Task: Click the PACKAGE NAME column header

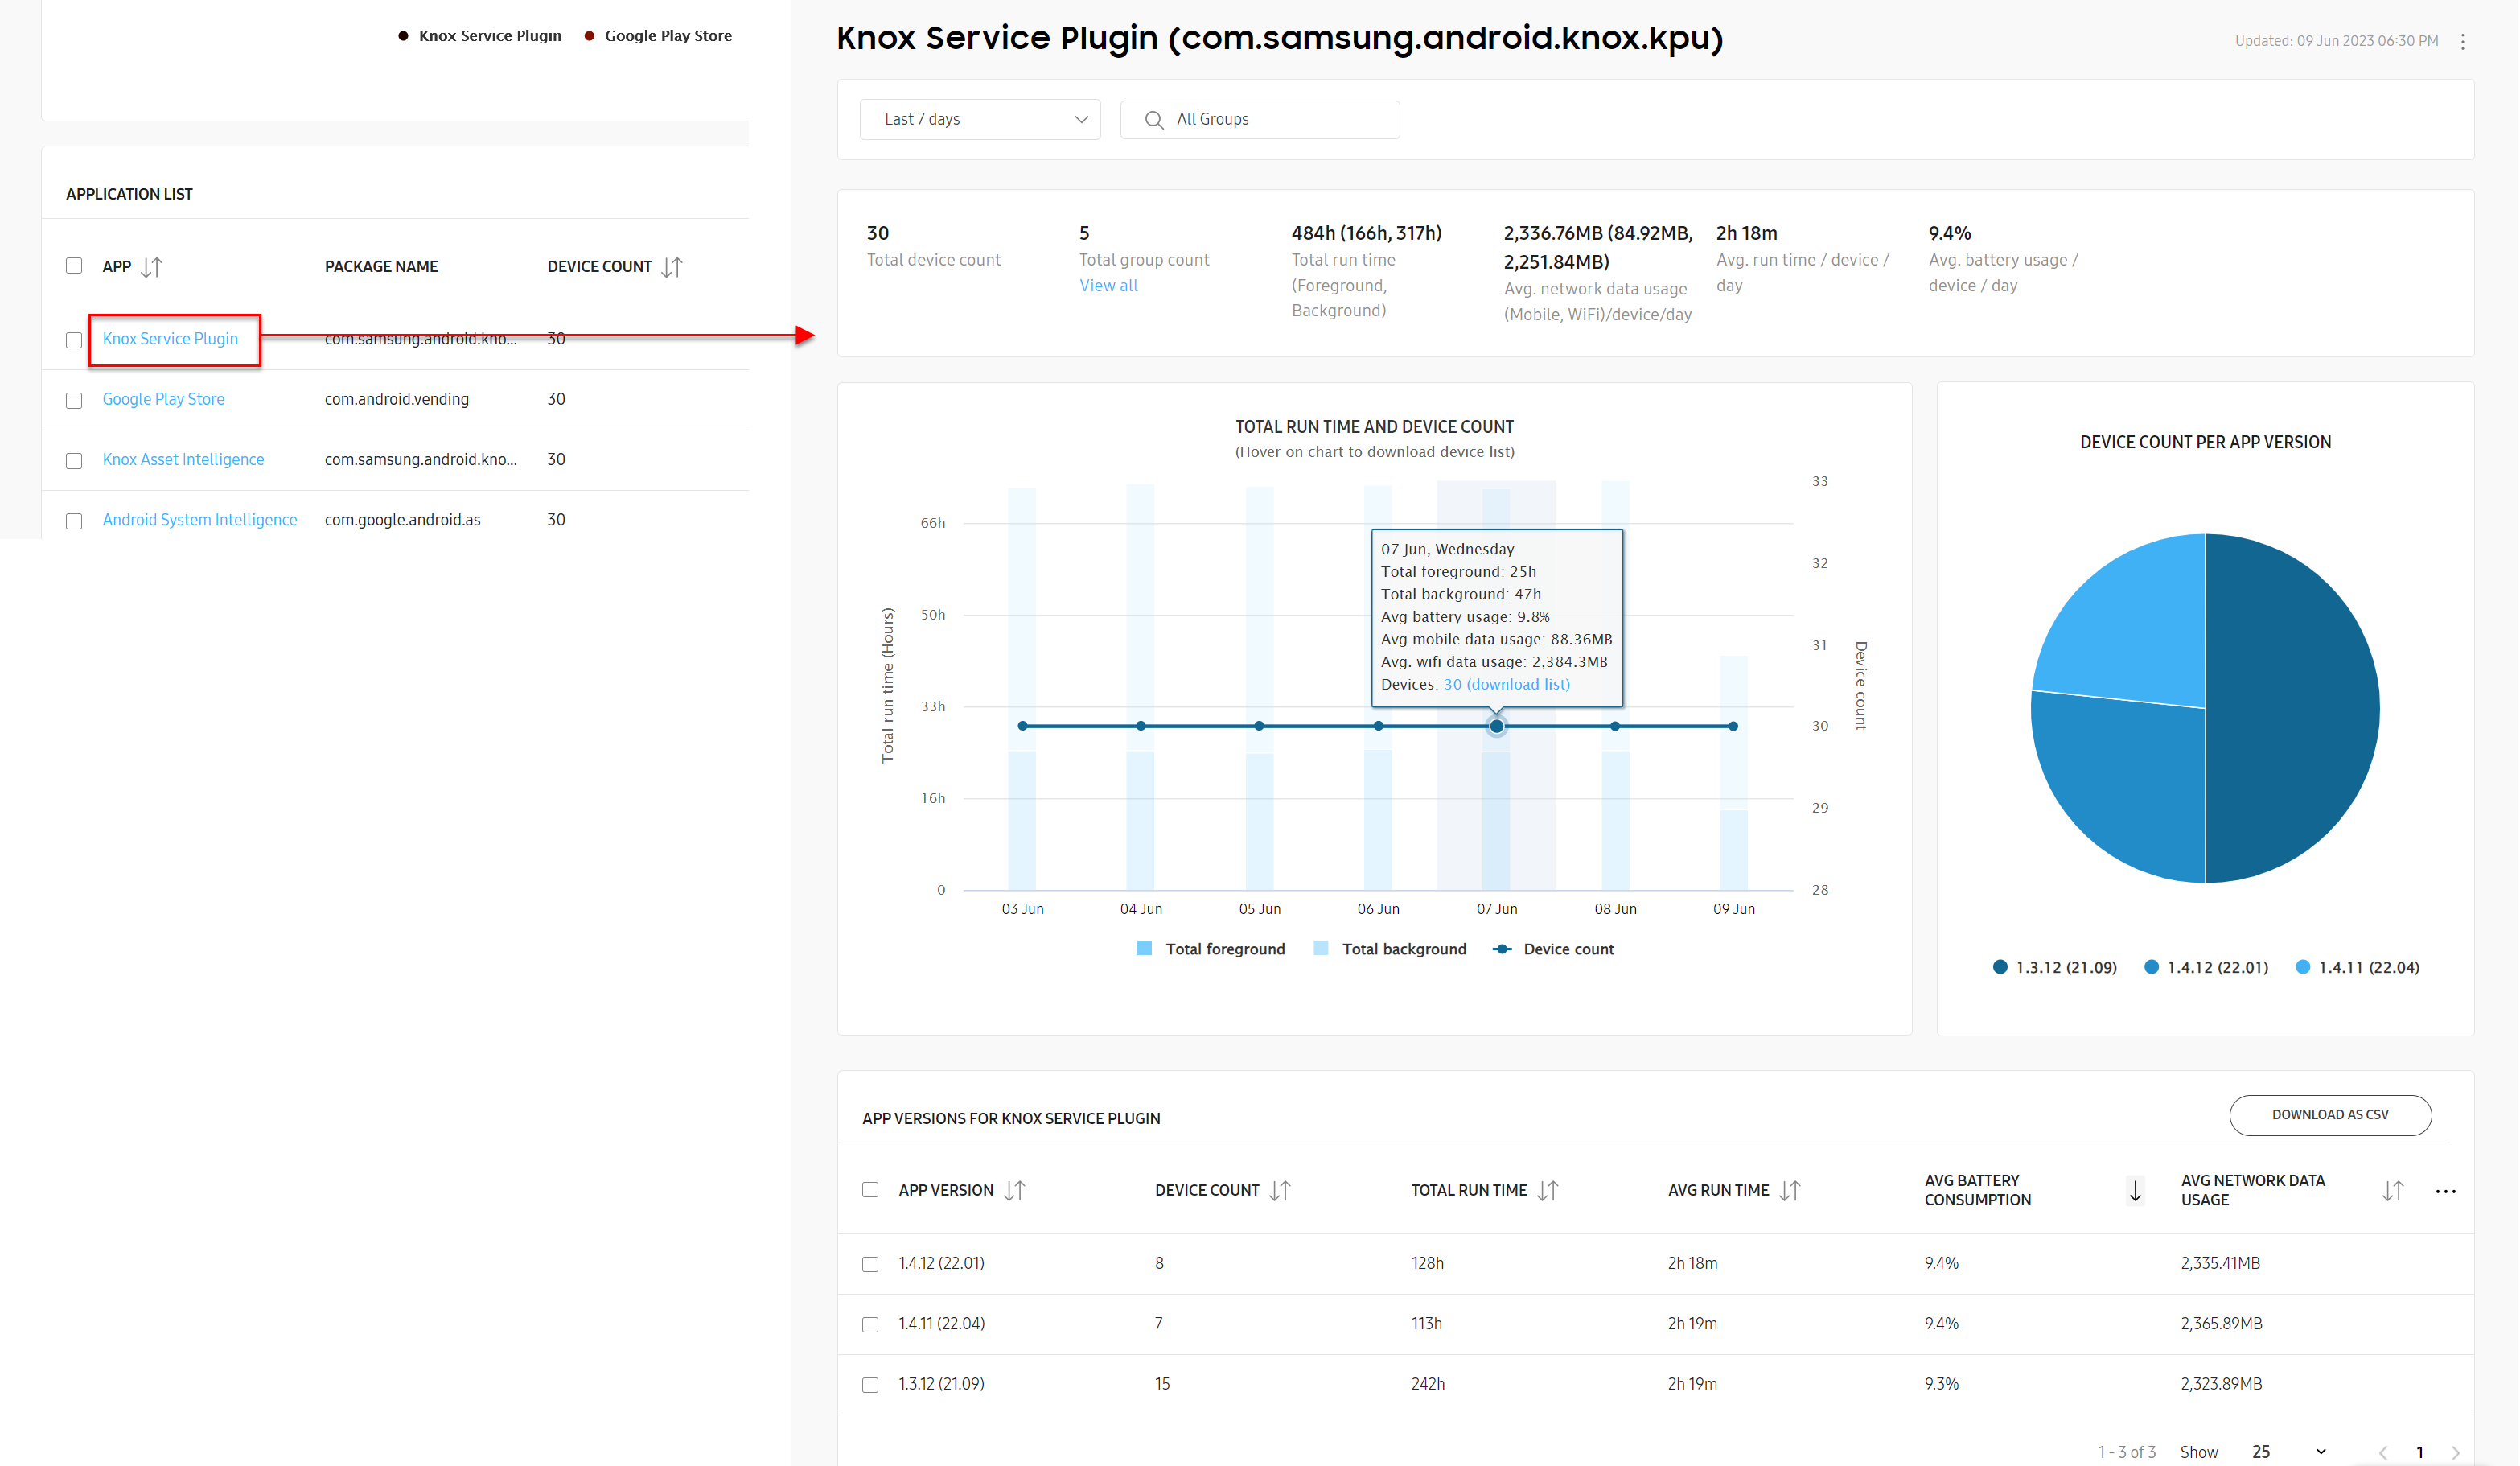Action: [x=381, y=267]
